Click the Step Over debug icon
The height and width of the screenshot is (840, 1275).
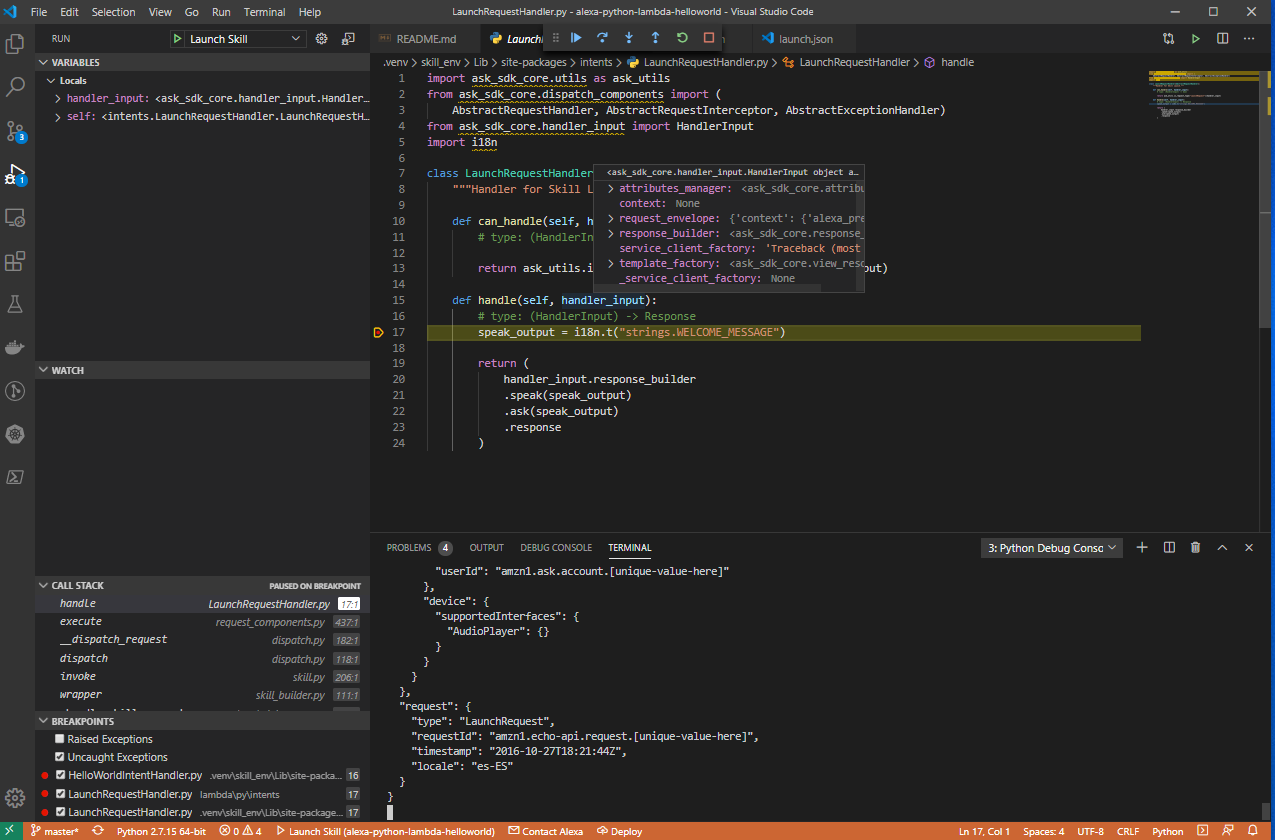coord(602,38)
